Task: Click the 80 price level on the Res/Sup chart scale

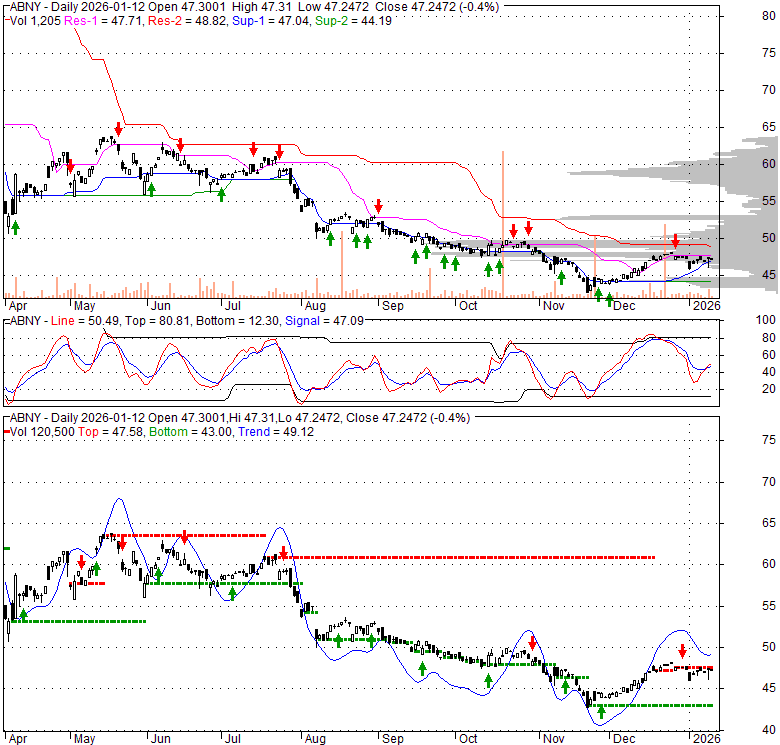Action: pyautogui.click(x=769, y=16)
